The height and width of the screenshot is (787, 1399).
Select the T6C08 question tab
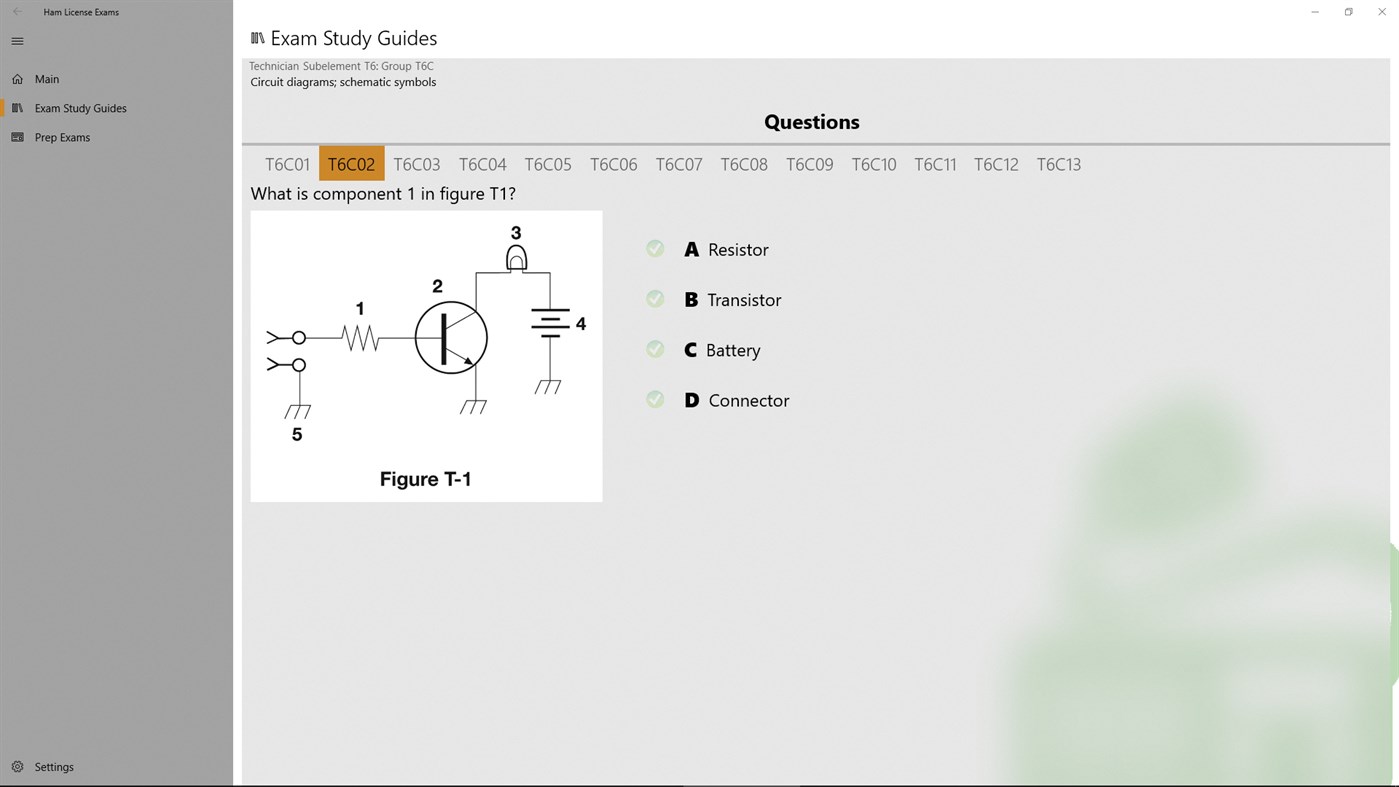744,164
